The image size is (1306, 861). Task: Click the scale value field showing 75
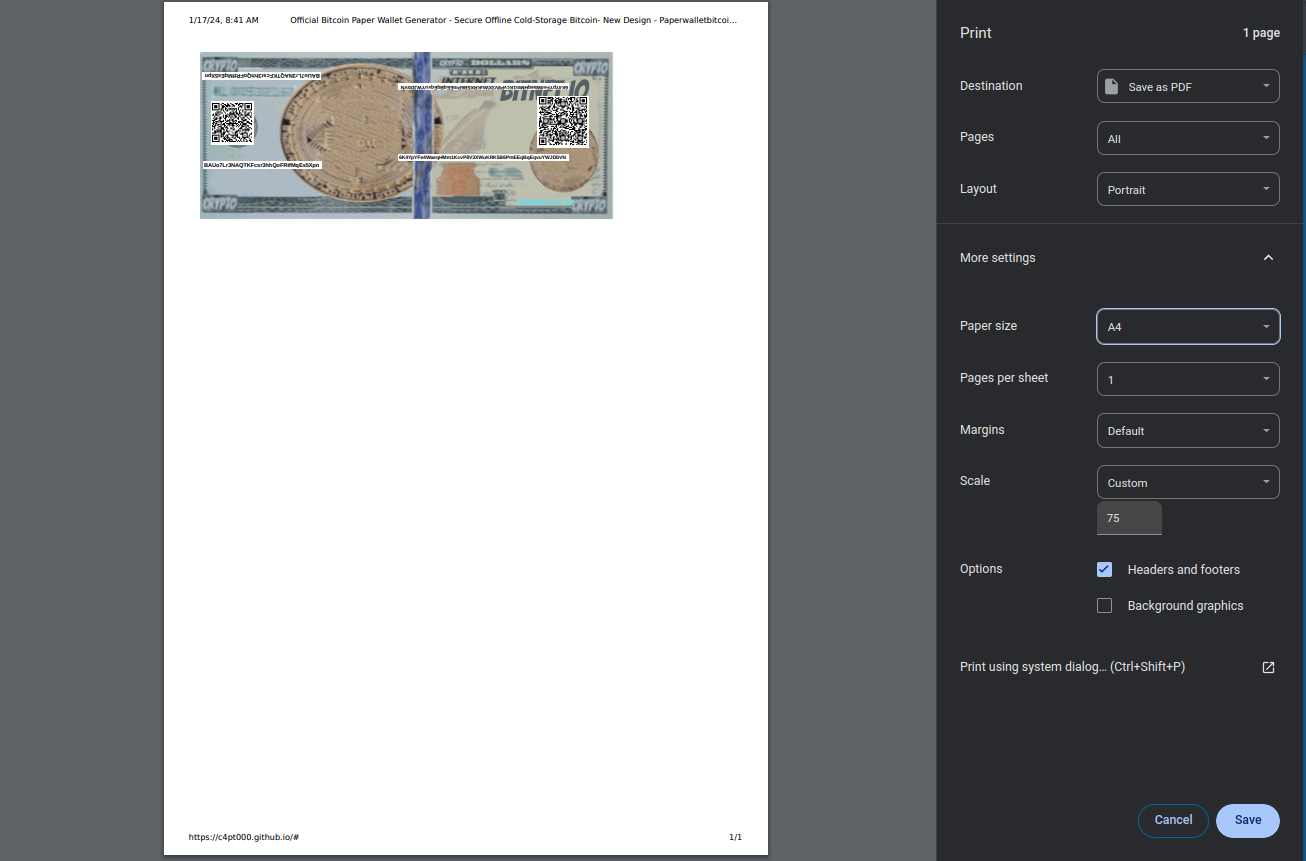1129,518
